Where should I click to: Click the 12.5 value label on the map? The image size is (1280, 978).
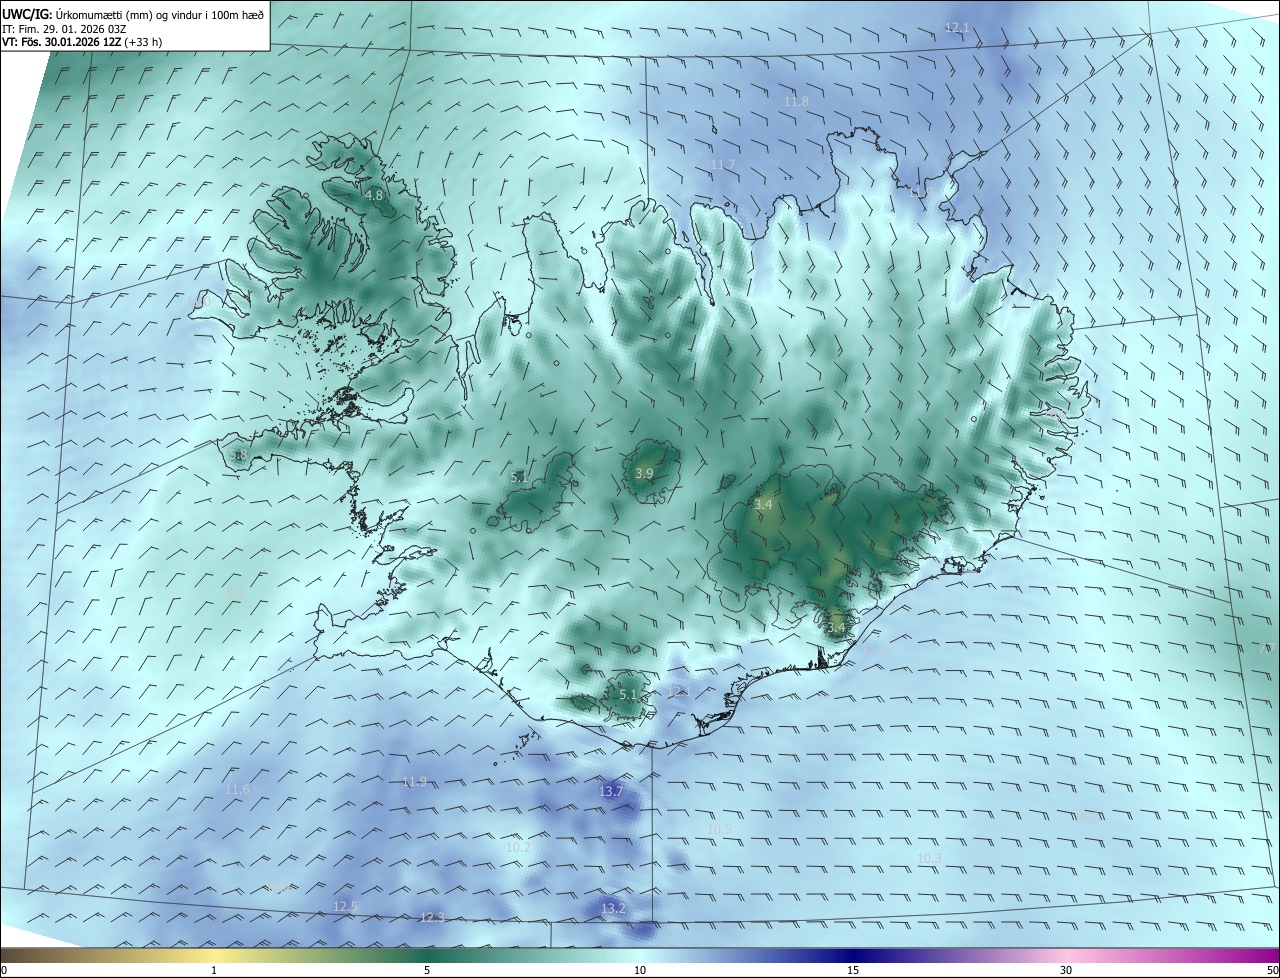pyautogui.click(x=345, y=907)
